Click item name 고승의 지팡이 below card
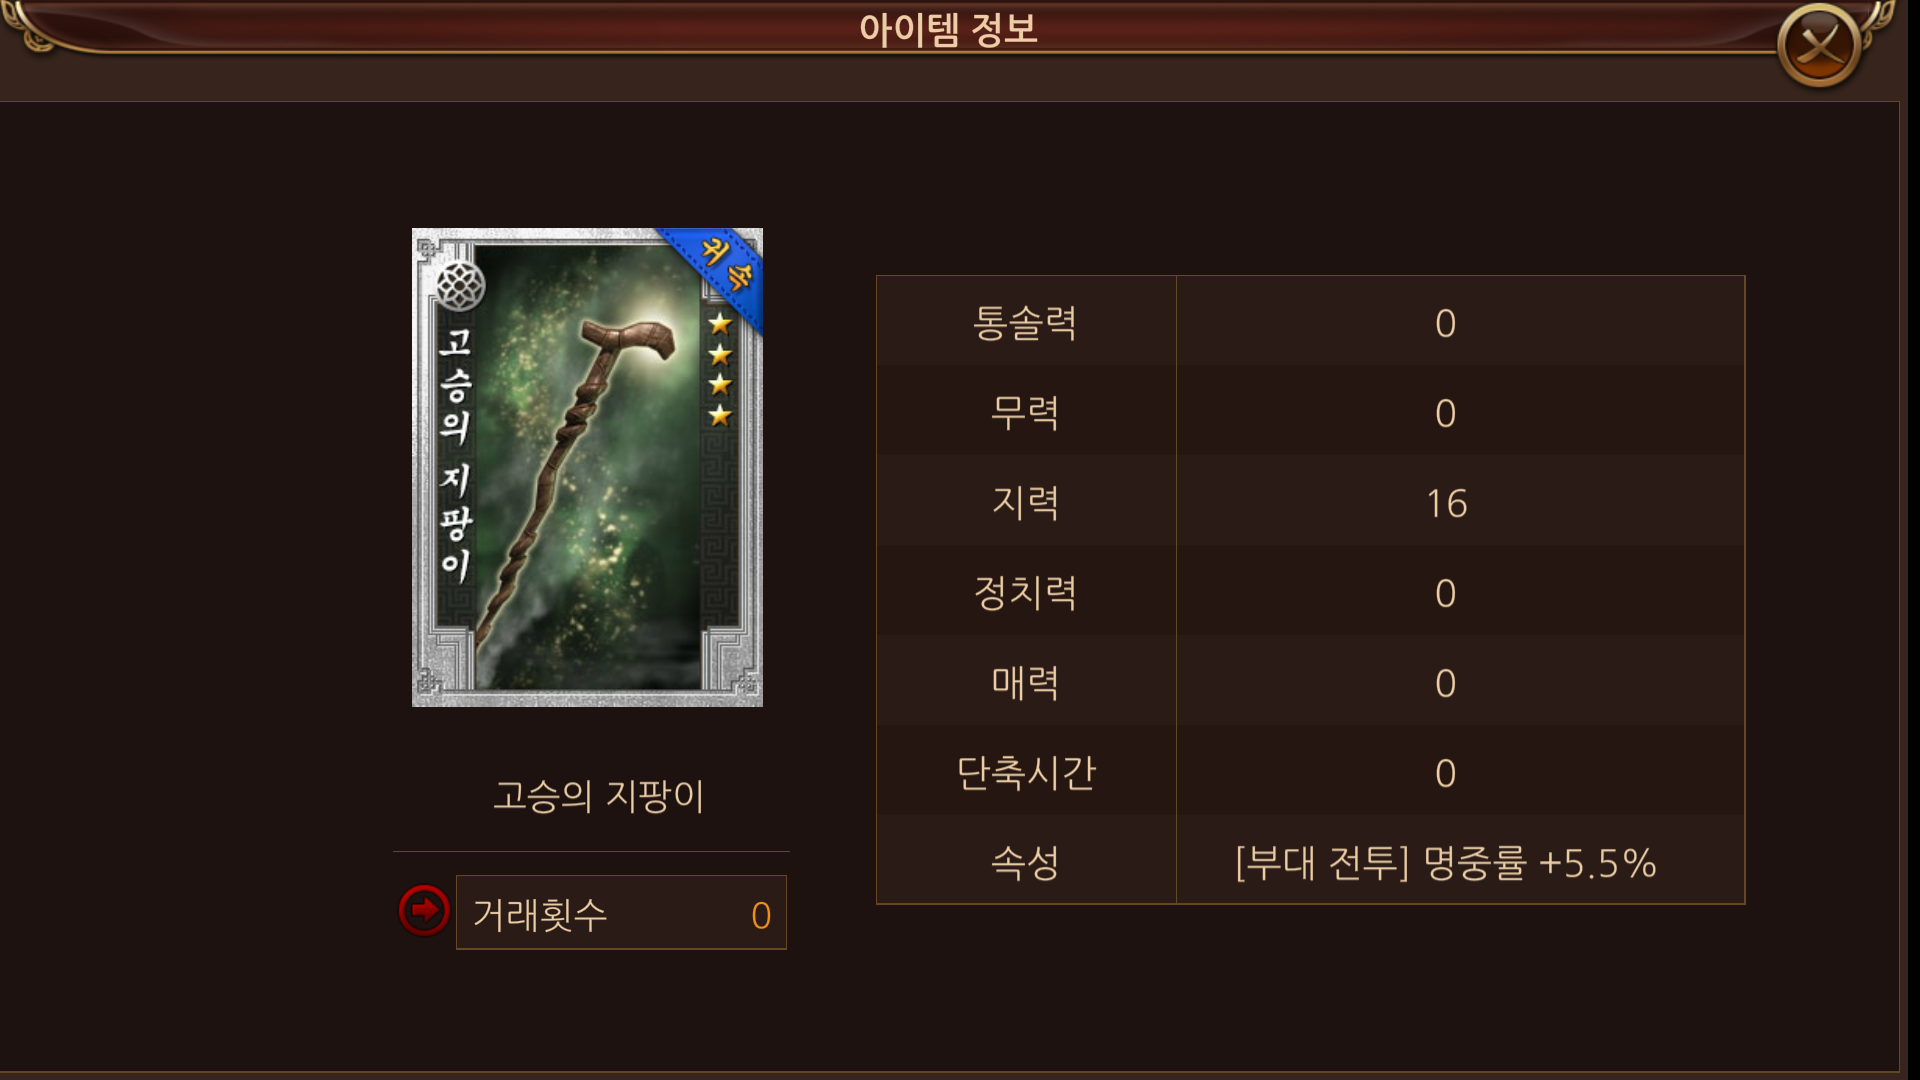The image size is (1920, 1080). pos(599,796)
